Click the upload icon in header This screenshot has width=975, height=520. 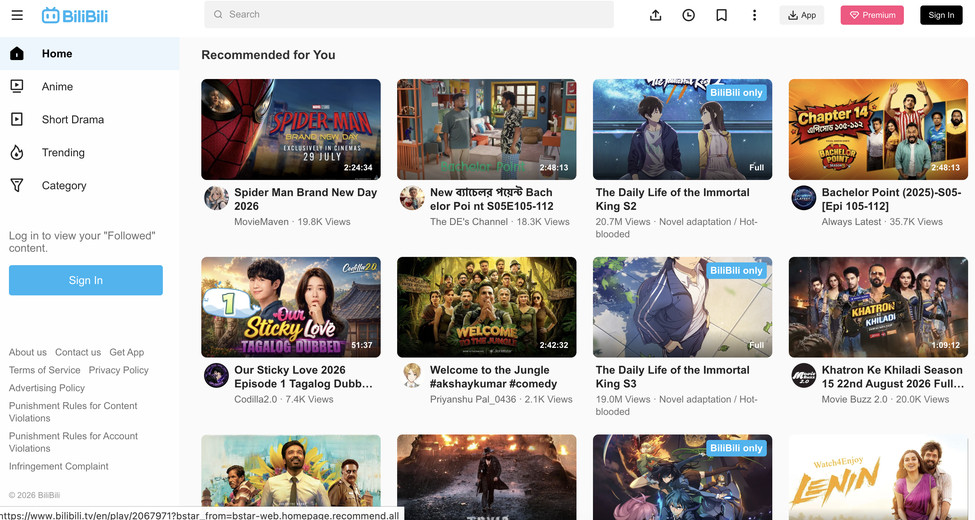(x=655, y=15)
